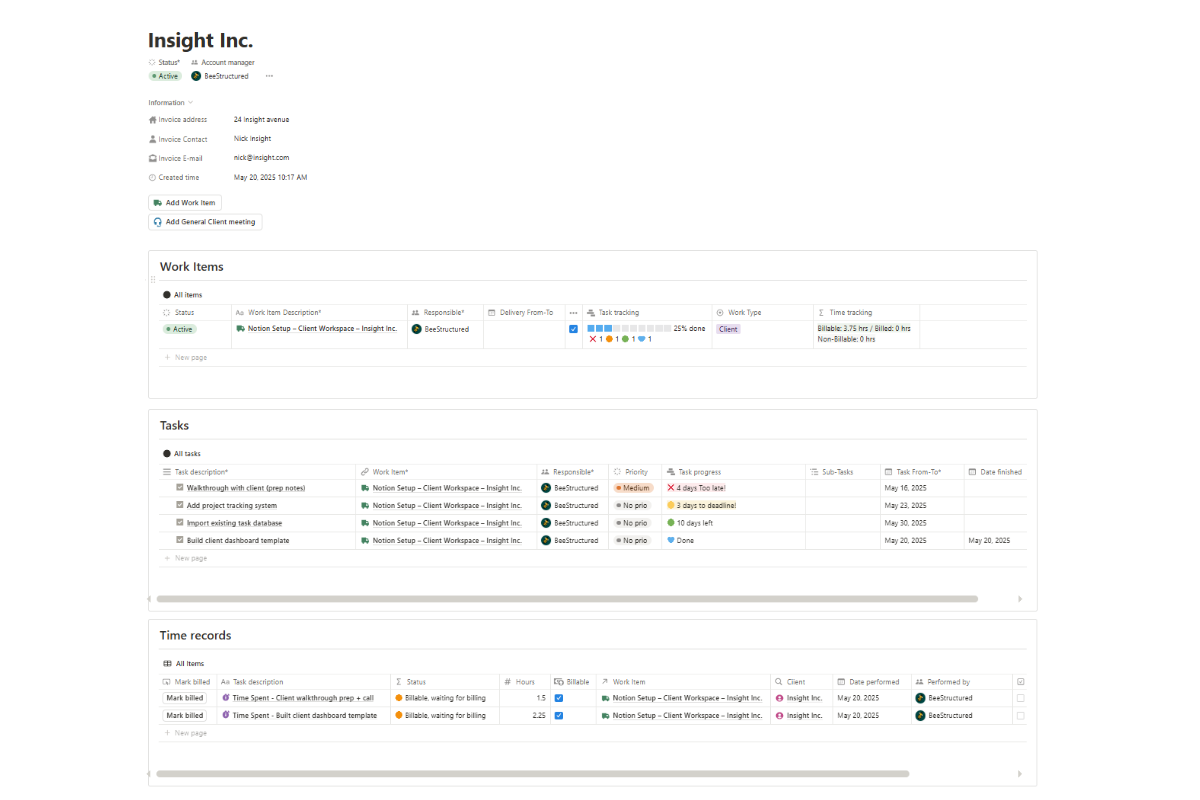Open the three-dots menu beside Account manager
This screenshot has height=800, width=1200.
click(x=269, y=76)
